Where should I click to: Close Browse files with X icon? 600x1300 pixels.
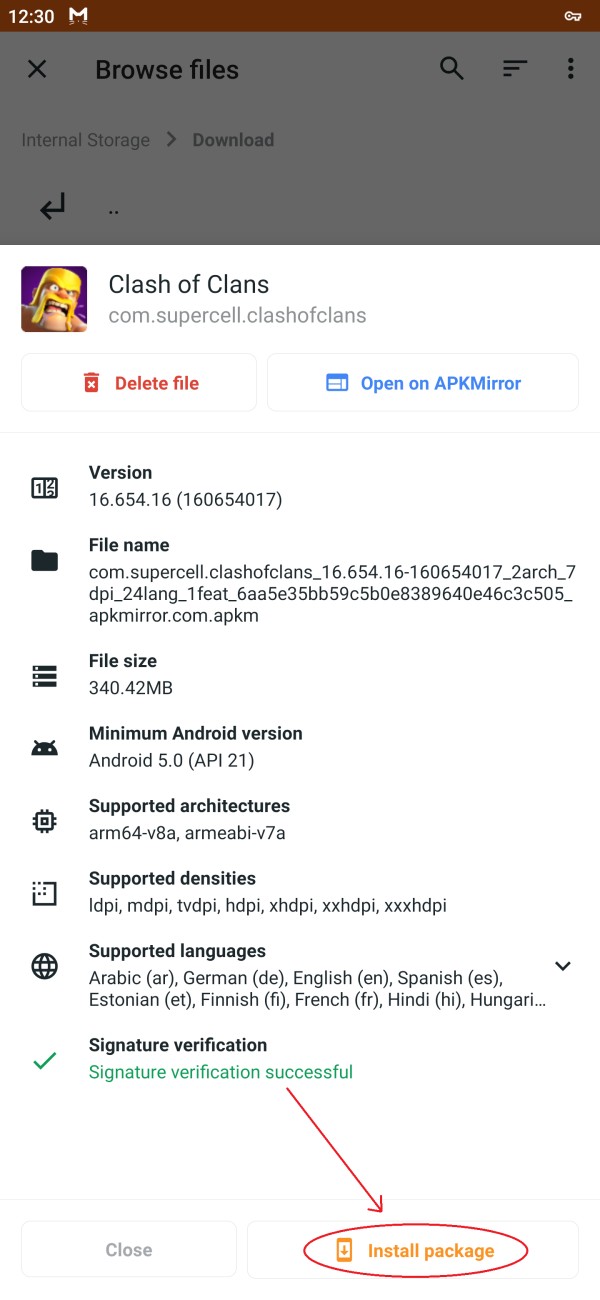point(37,69)
